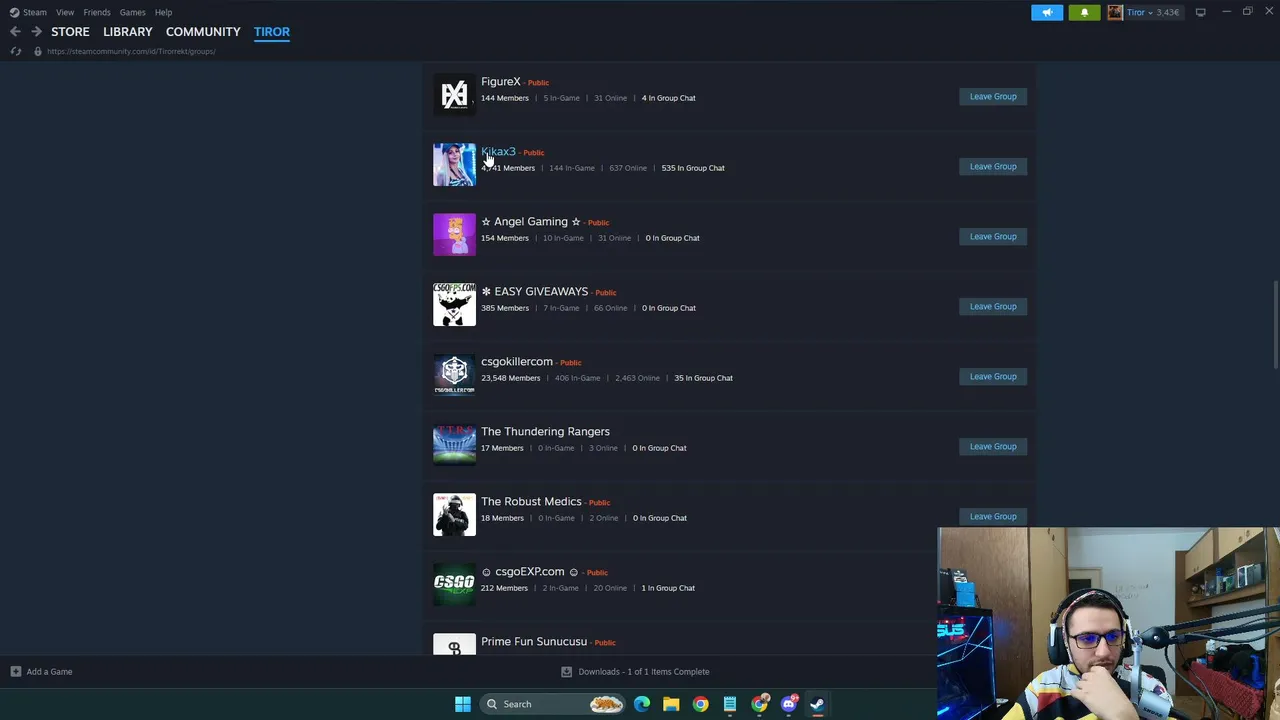Click '144 Members' under FigureX
The width and height of the screenshot is (1280, 720).
(x=504, y=98)
